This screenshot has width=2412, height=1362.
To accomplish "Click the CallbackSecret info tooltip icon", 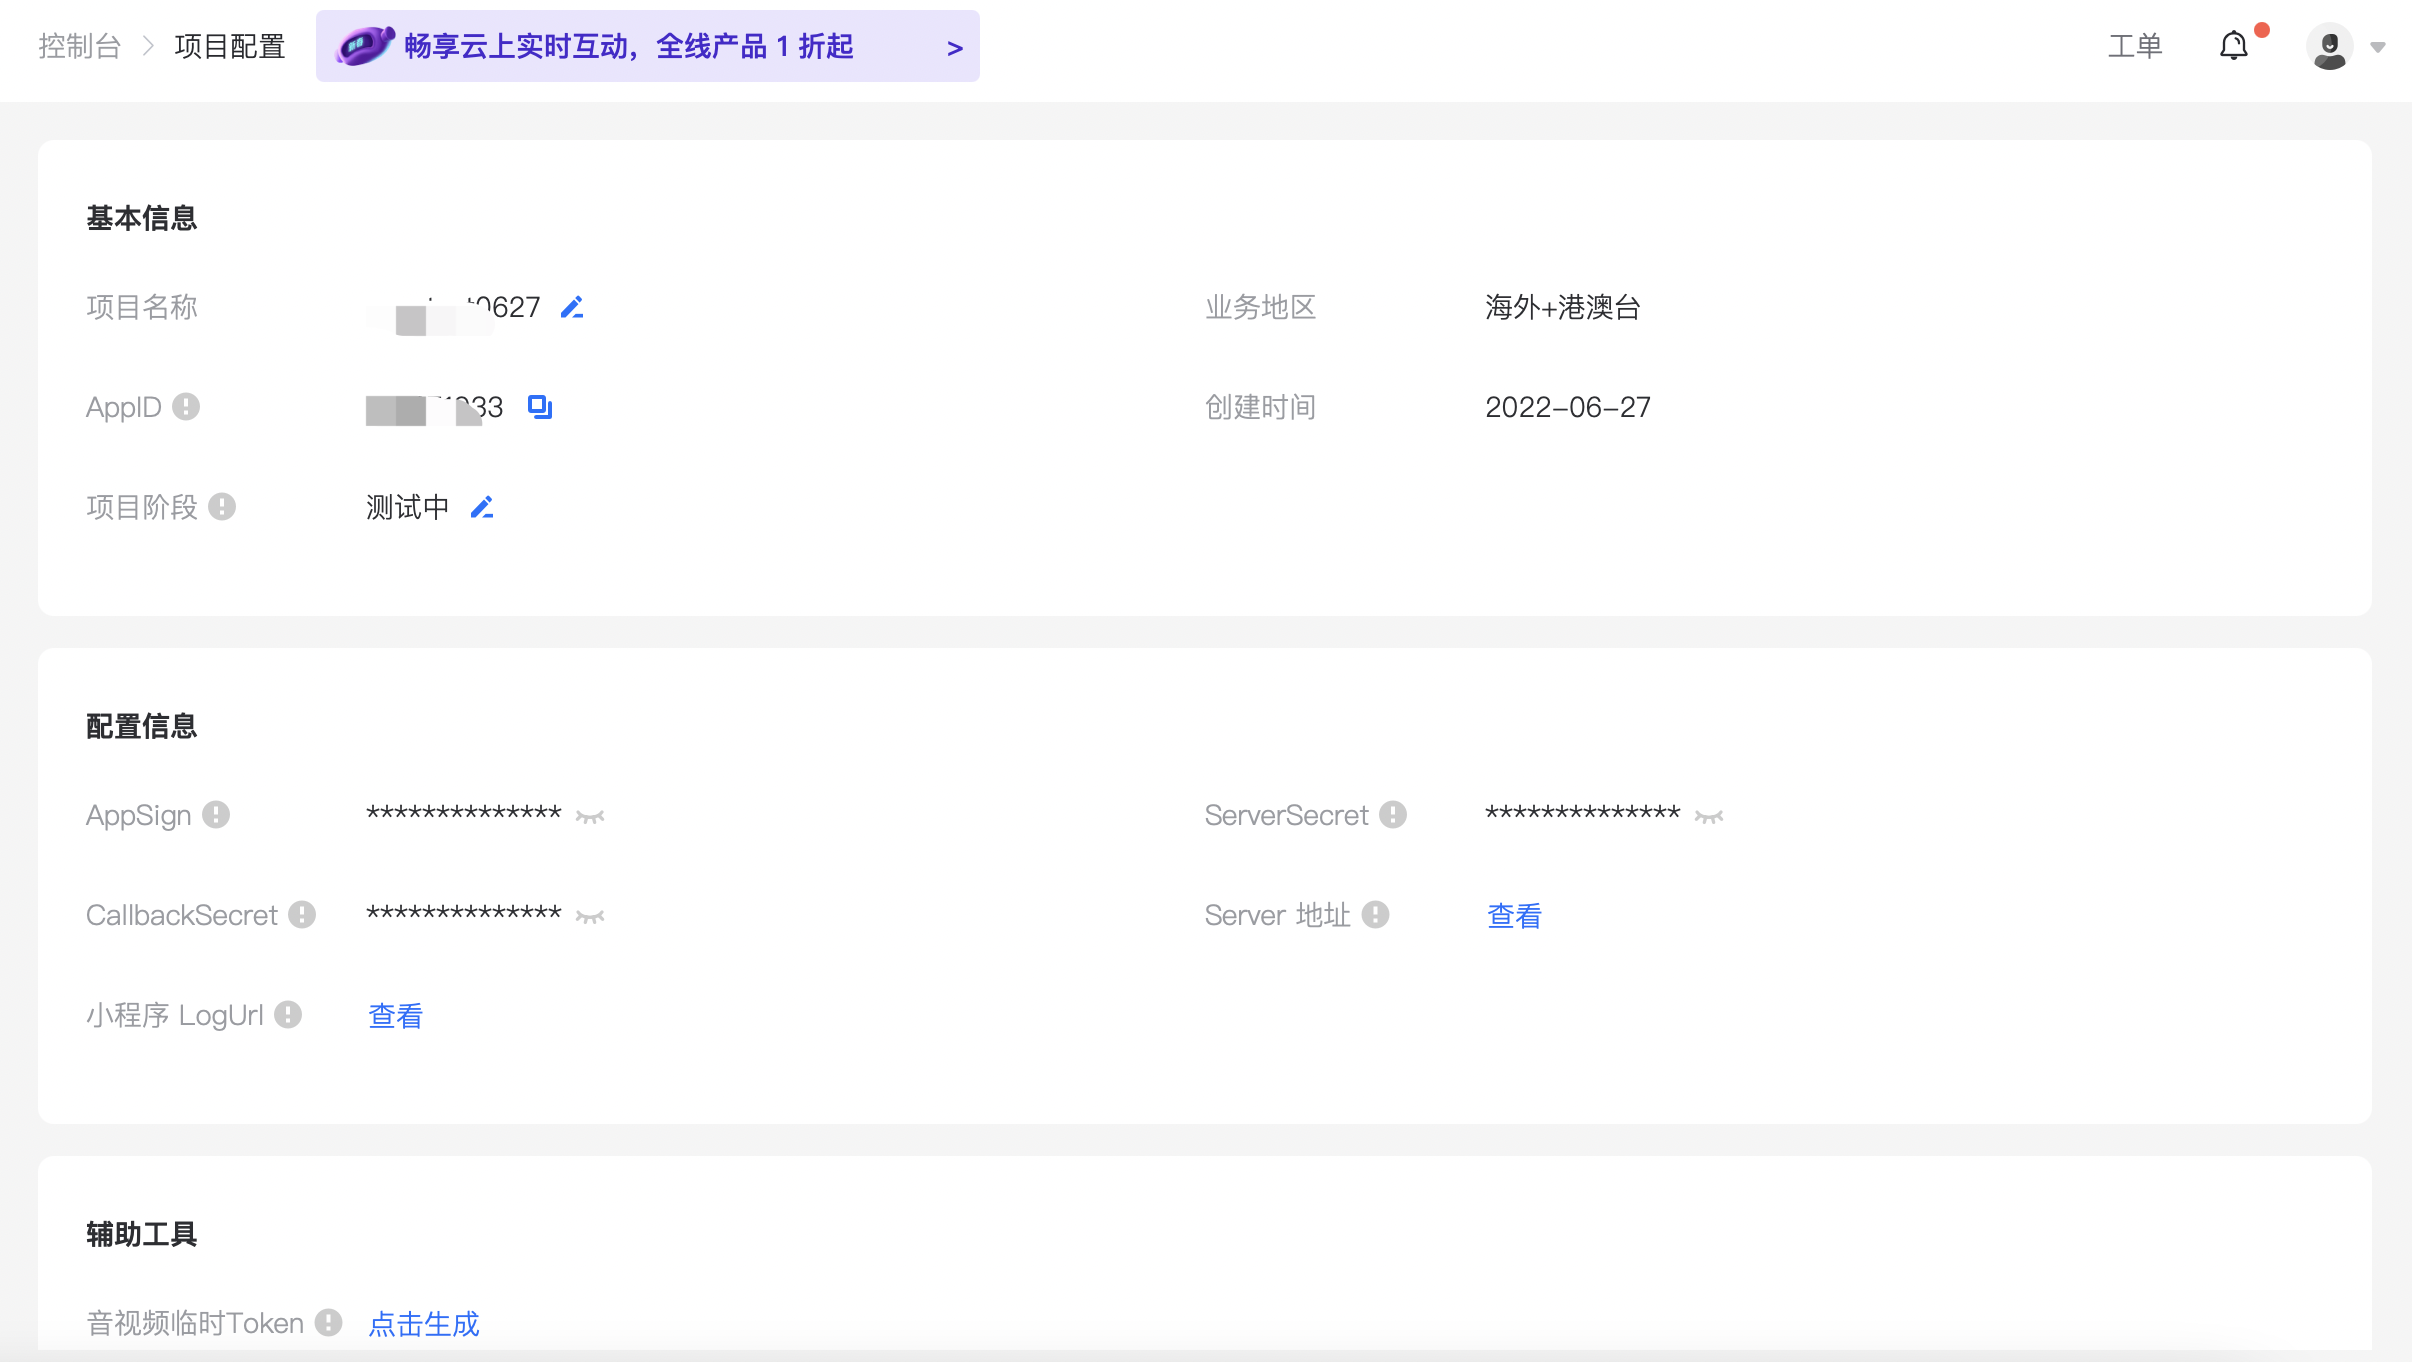I will pyautogui.click(x=301, y=915).
